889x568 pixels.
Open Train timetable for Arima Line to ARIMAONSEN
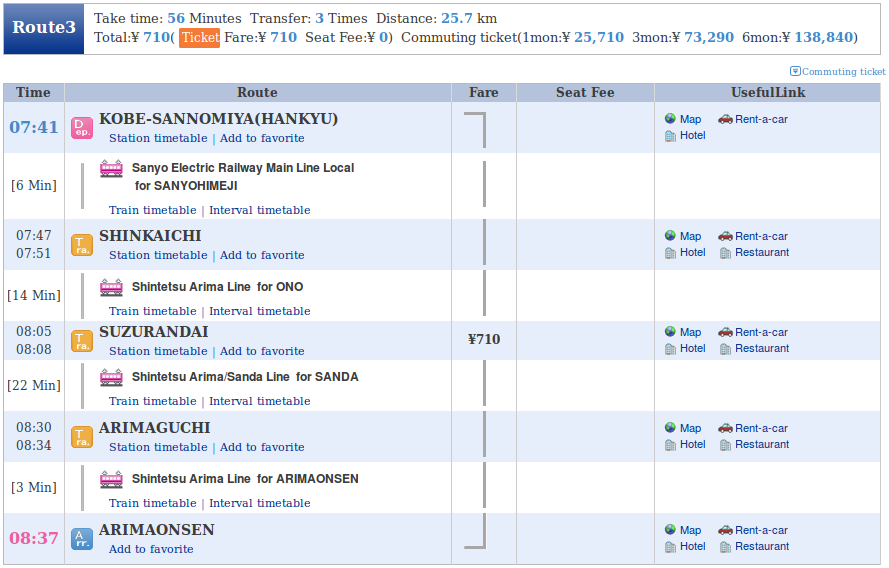153,503
